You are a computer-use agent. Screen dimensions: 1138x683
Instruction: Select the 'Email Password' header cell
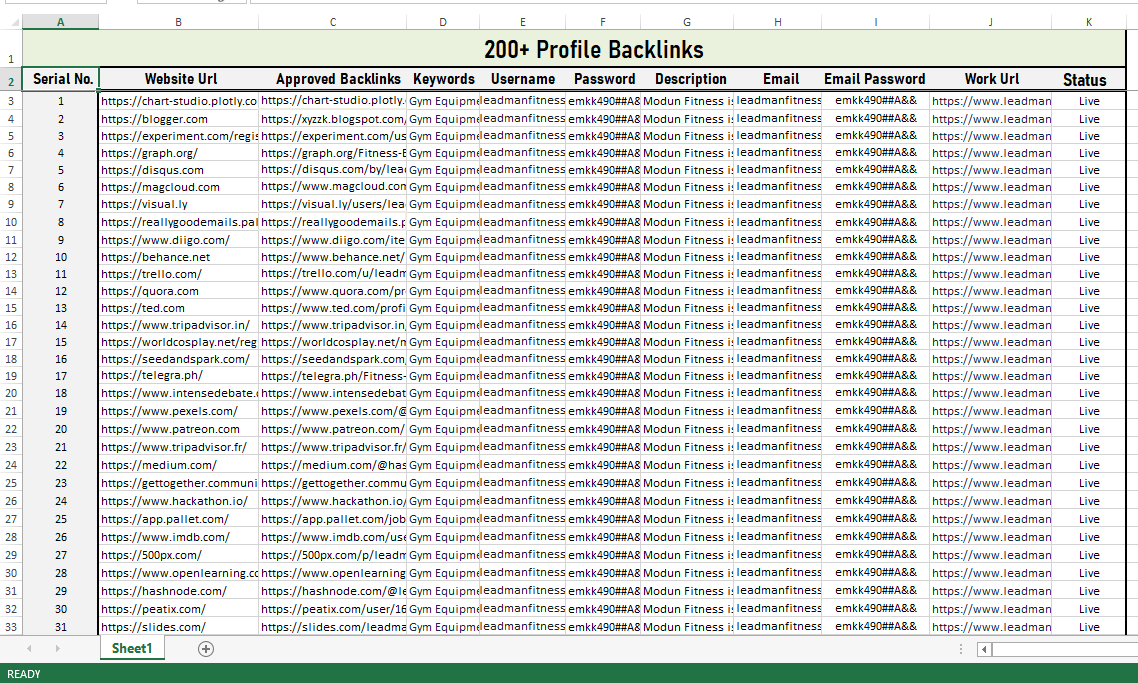(874, 80)
